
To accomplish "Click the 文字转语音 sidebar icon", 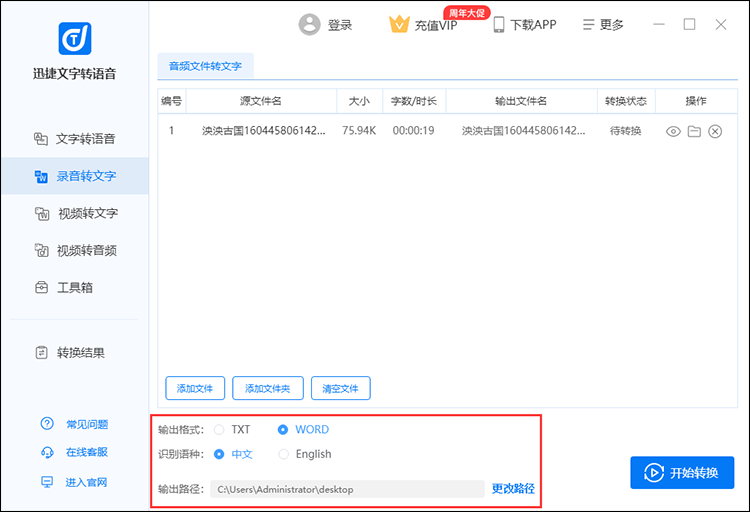I will 41,139.
